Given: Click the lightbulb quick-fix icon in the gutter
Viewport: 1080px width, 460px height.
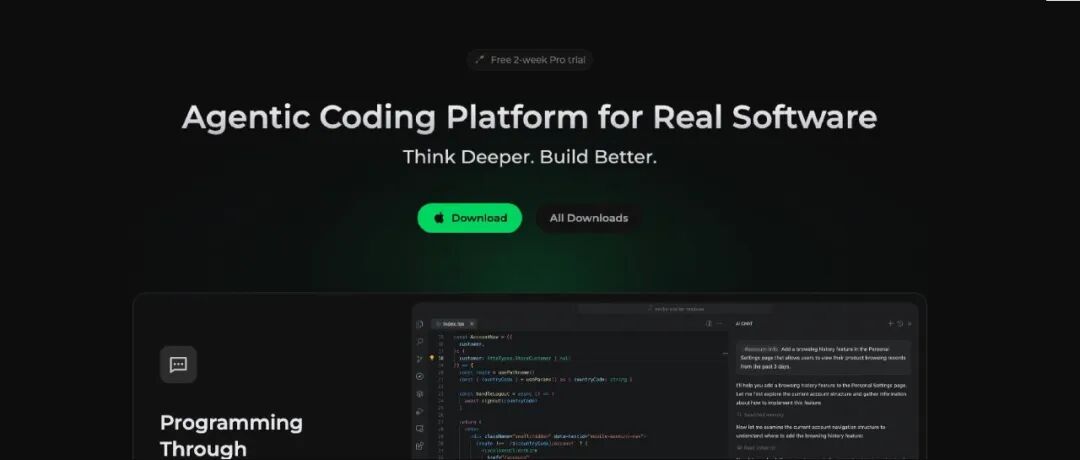Looking at the screenshot, I should (432, 358).
